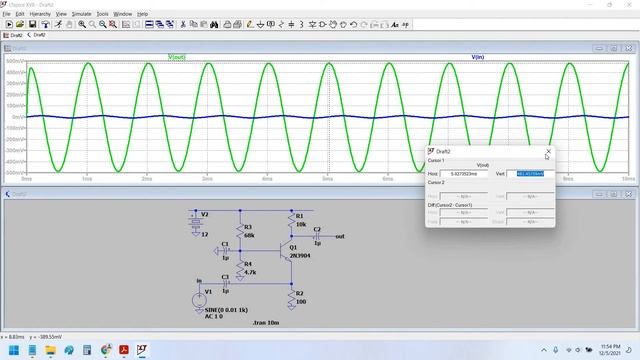The width and height of the screenshot is (640, 360).
Task: Open the Windows Start menu
Action: (14, 350)
